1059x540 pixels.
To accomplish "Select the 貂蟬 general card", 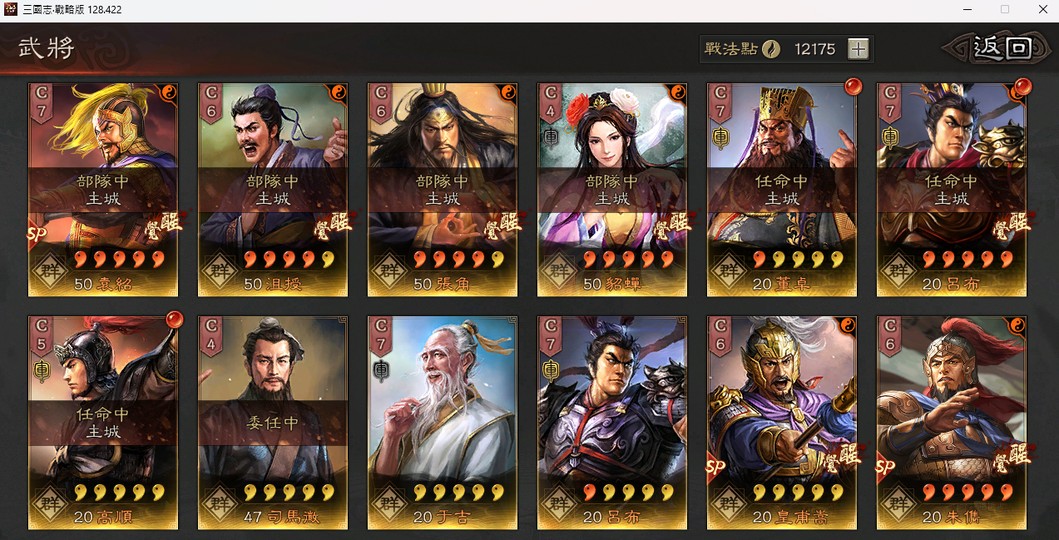I will (612, 190).
